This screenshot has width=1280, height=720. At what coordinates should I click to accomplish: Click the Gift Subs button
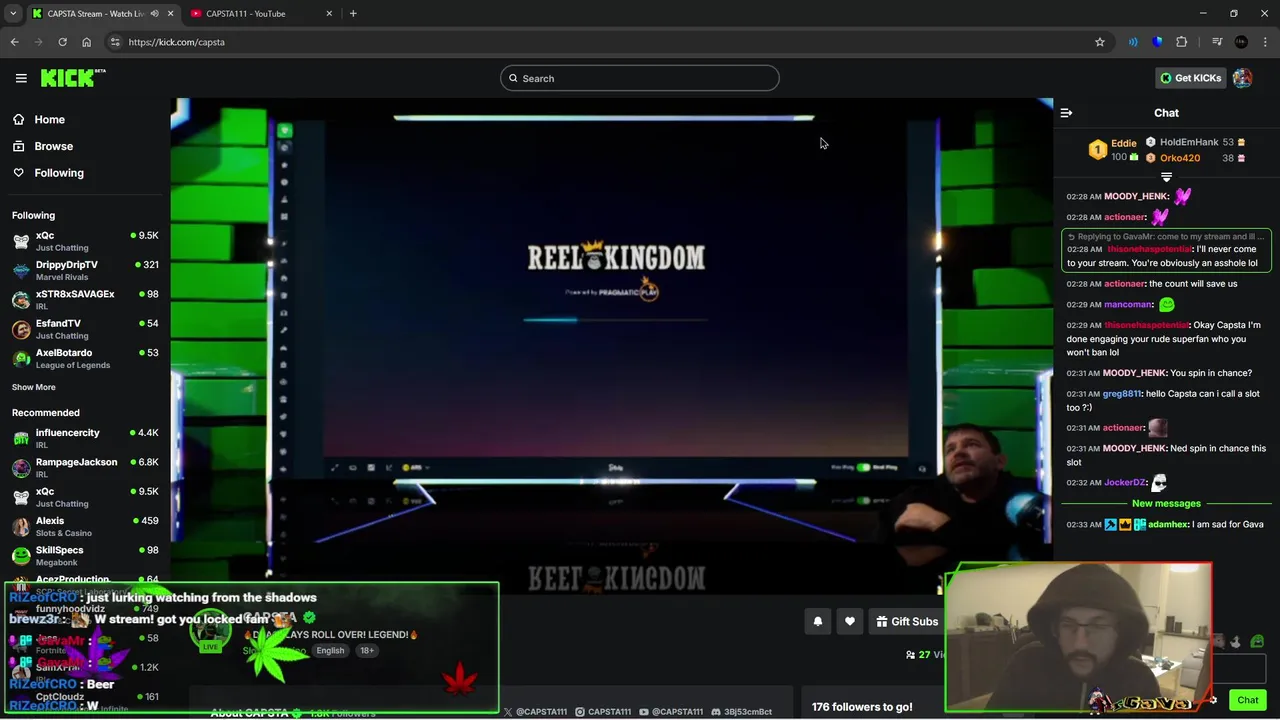pyautogui.click(x=906, y=621)
